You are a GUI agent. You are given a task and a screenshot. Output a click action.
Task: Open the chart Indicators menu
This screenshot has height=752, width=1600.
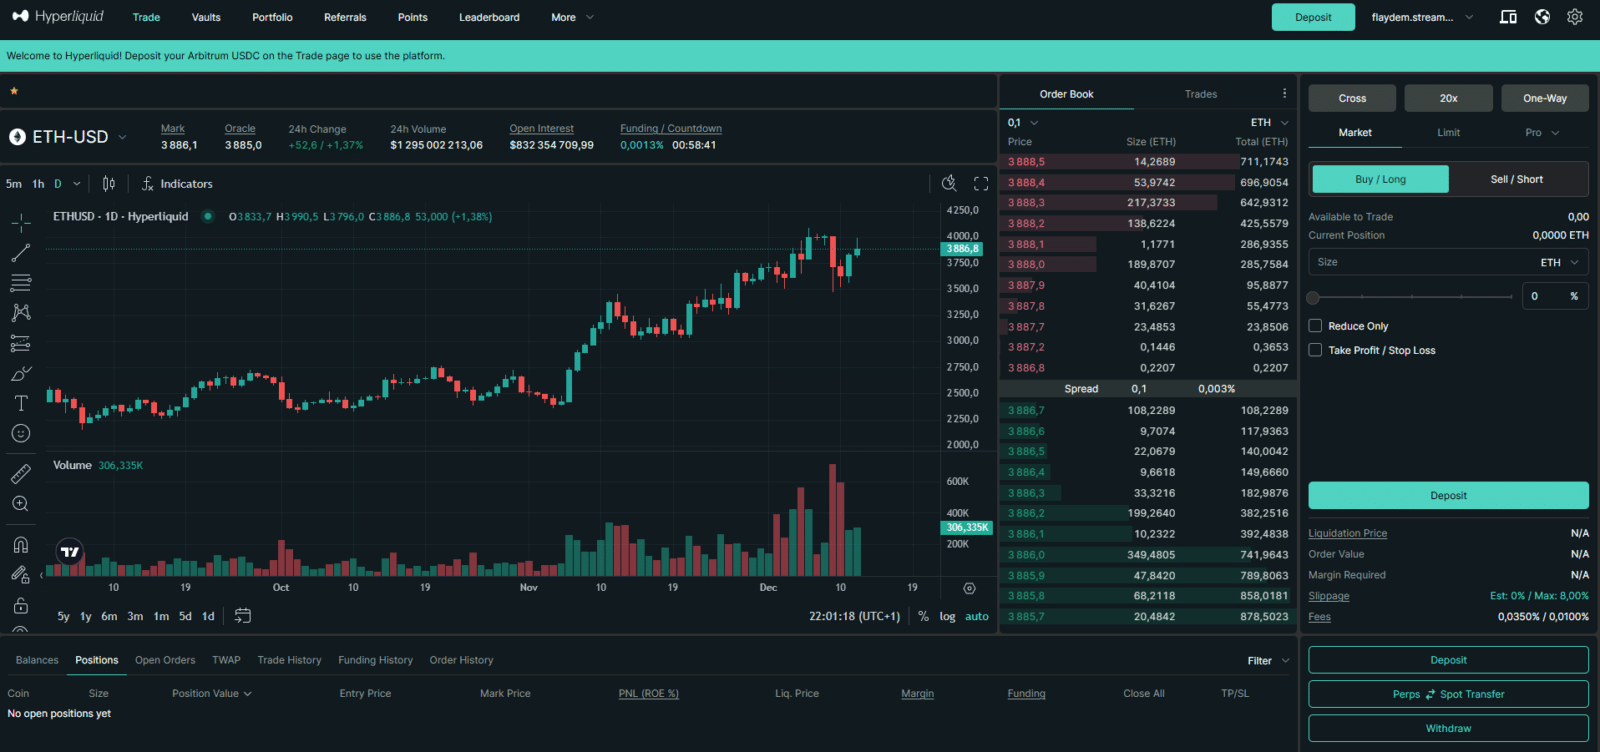(x=177, y=184)
